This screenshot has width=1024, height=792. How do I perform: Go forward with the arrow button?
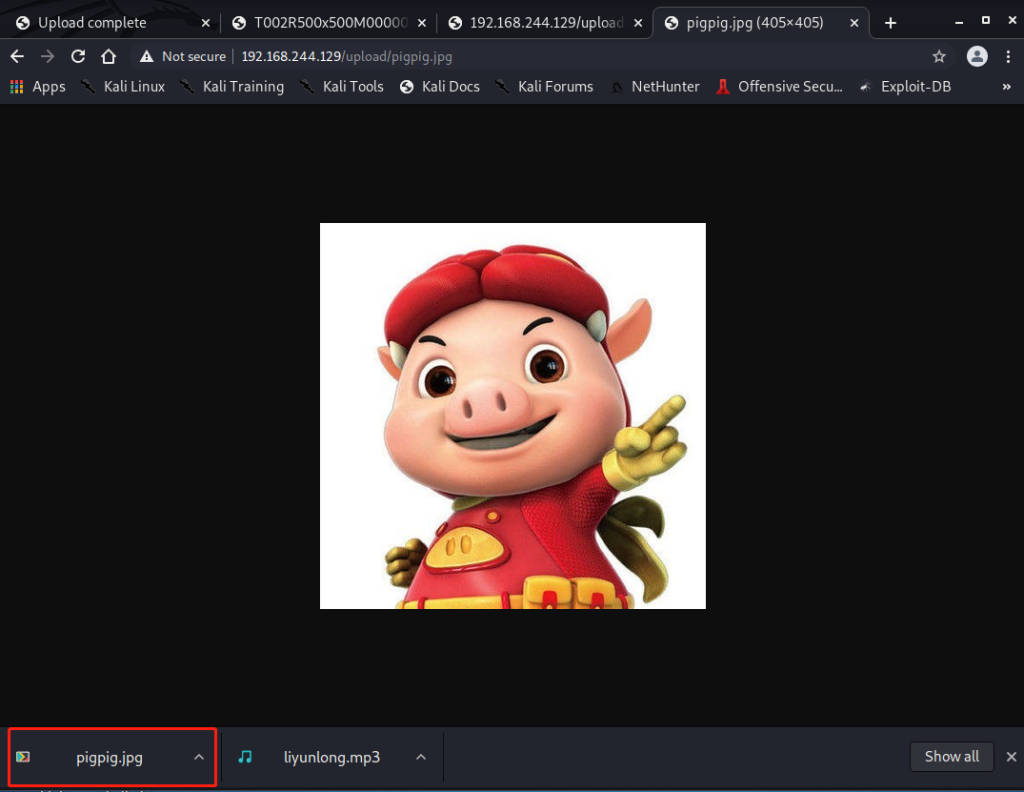(x=48, y=57)
